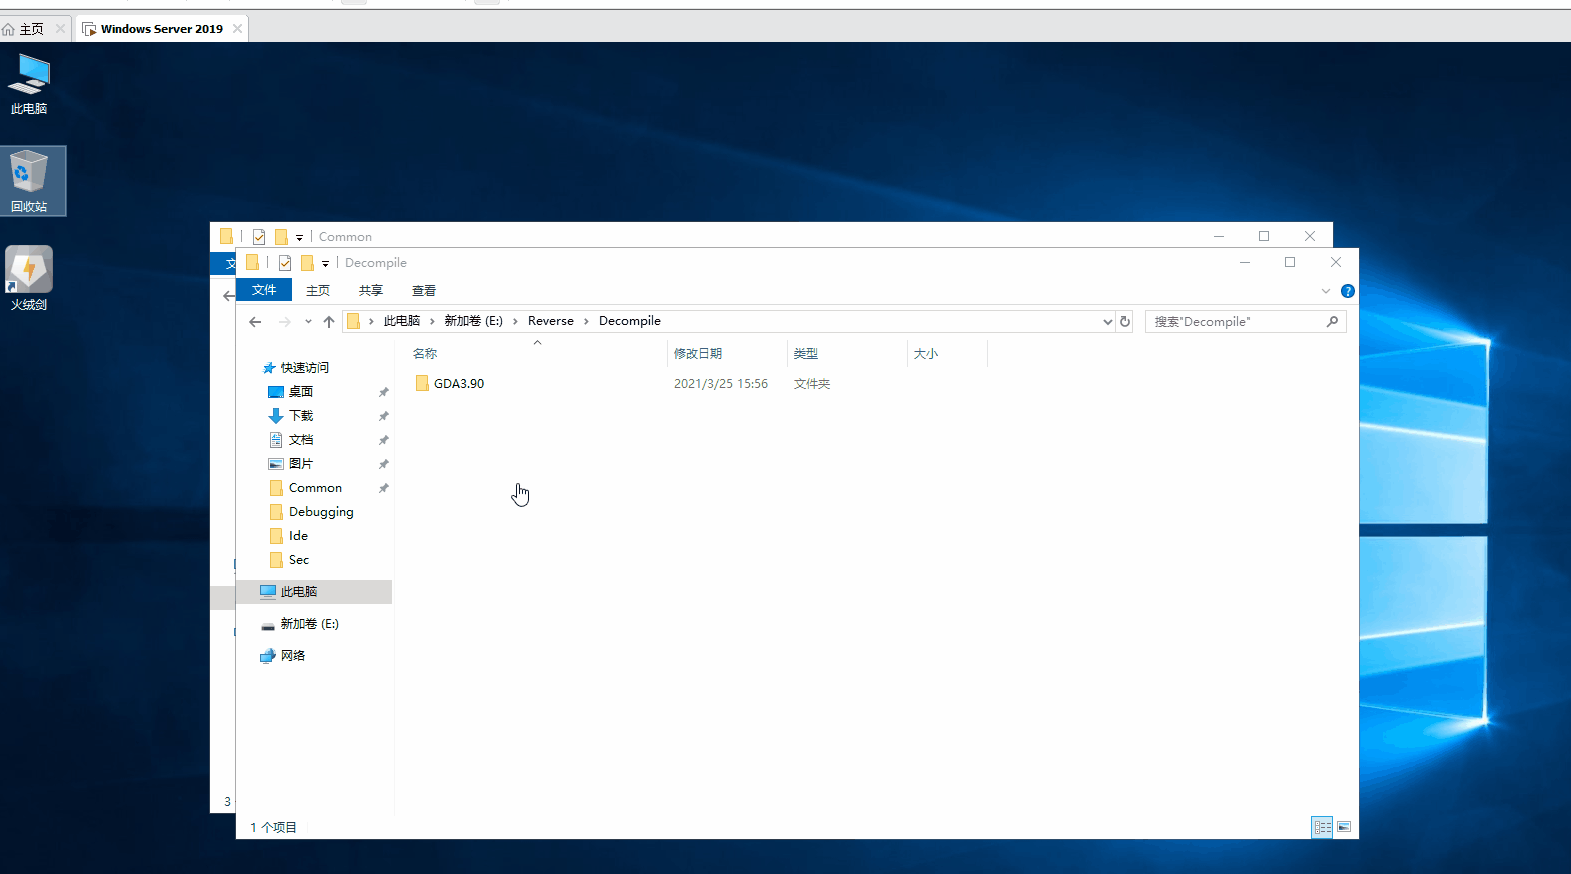
Task: Click the search magnifier icon
Action: click(1332, 322)
